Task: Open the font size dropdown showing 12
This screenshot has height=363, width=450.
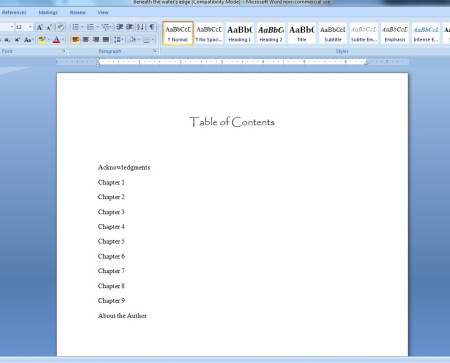Action: (30, 27)
